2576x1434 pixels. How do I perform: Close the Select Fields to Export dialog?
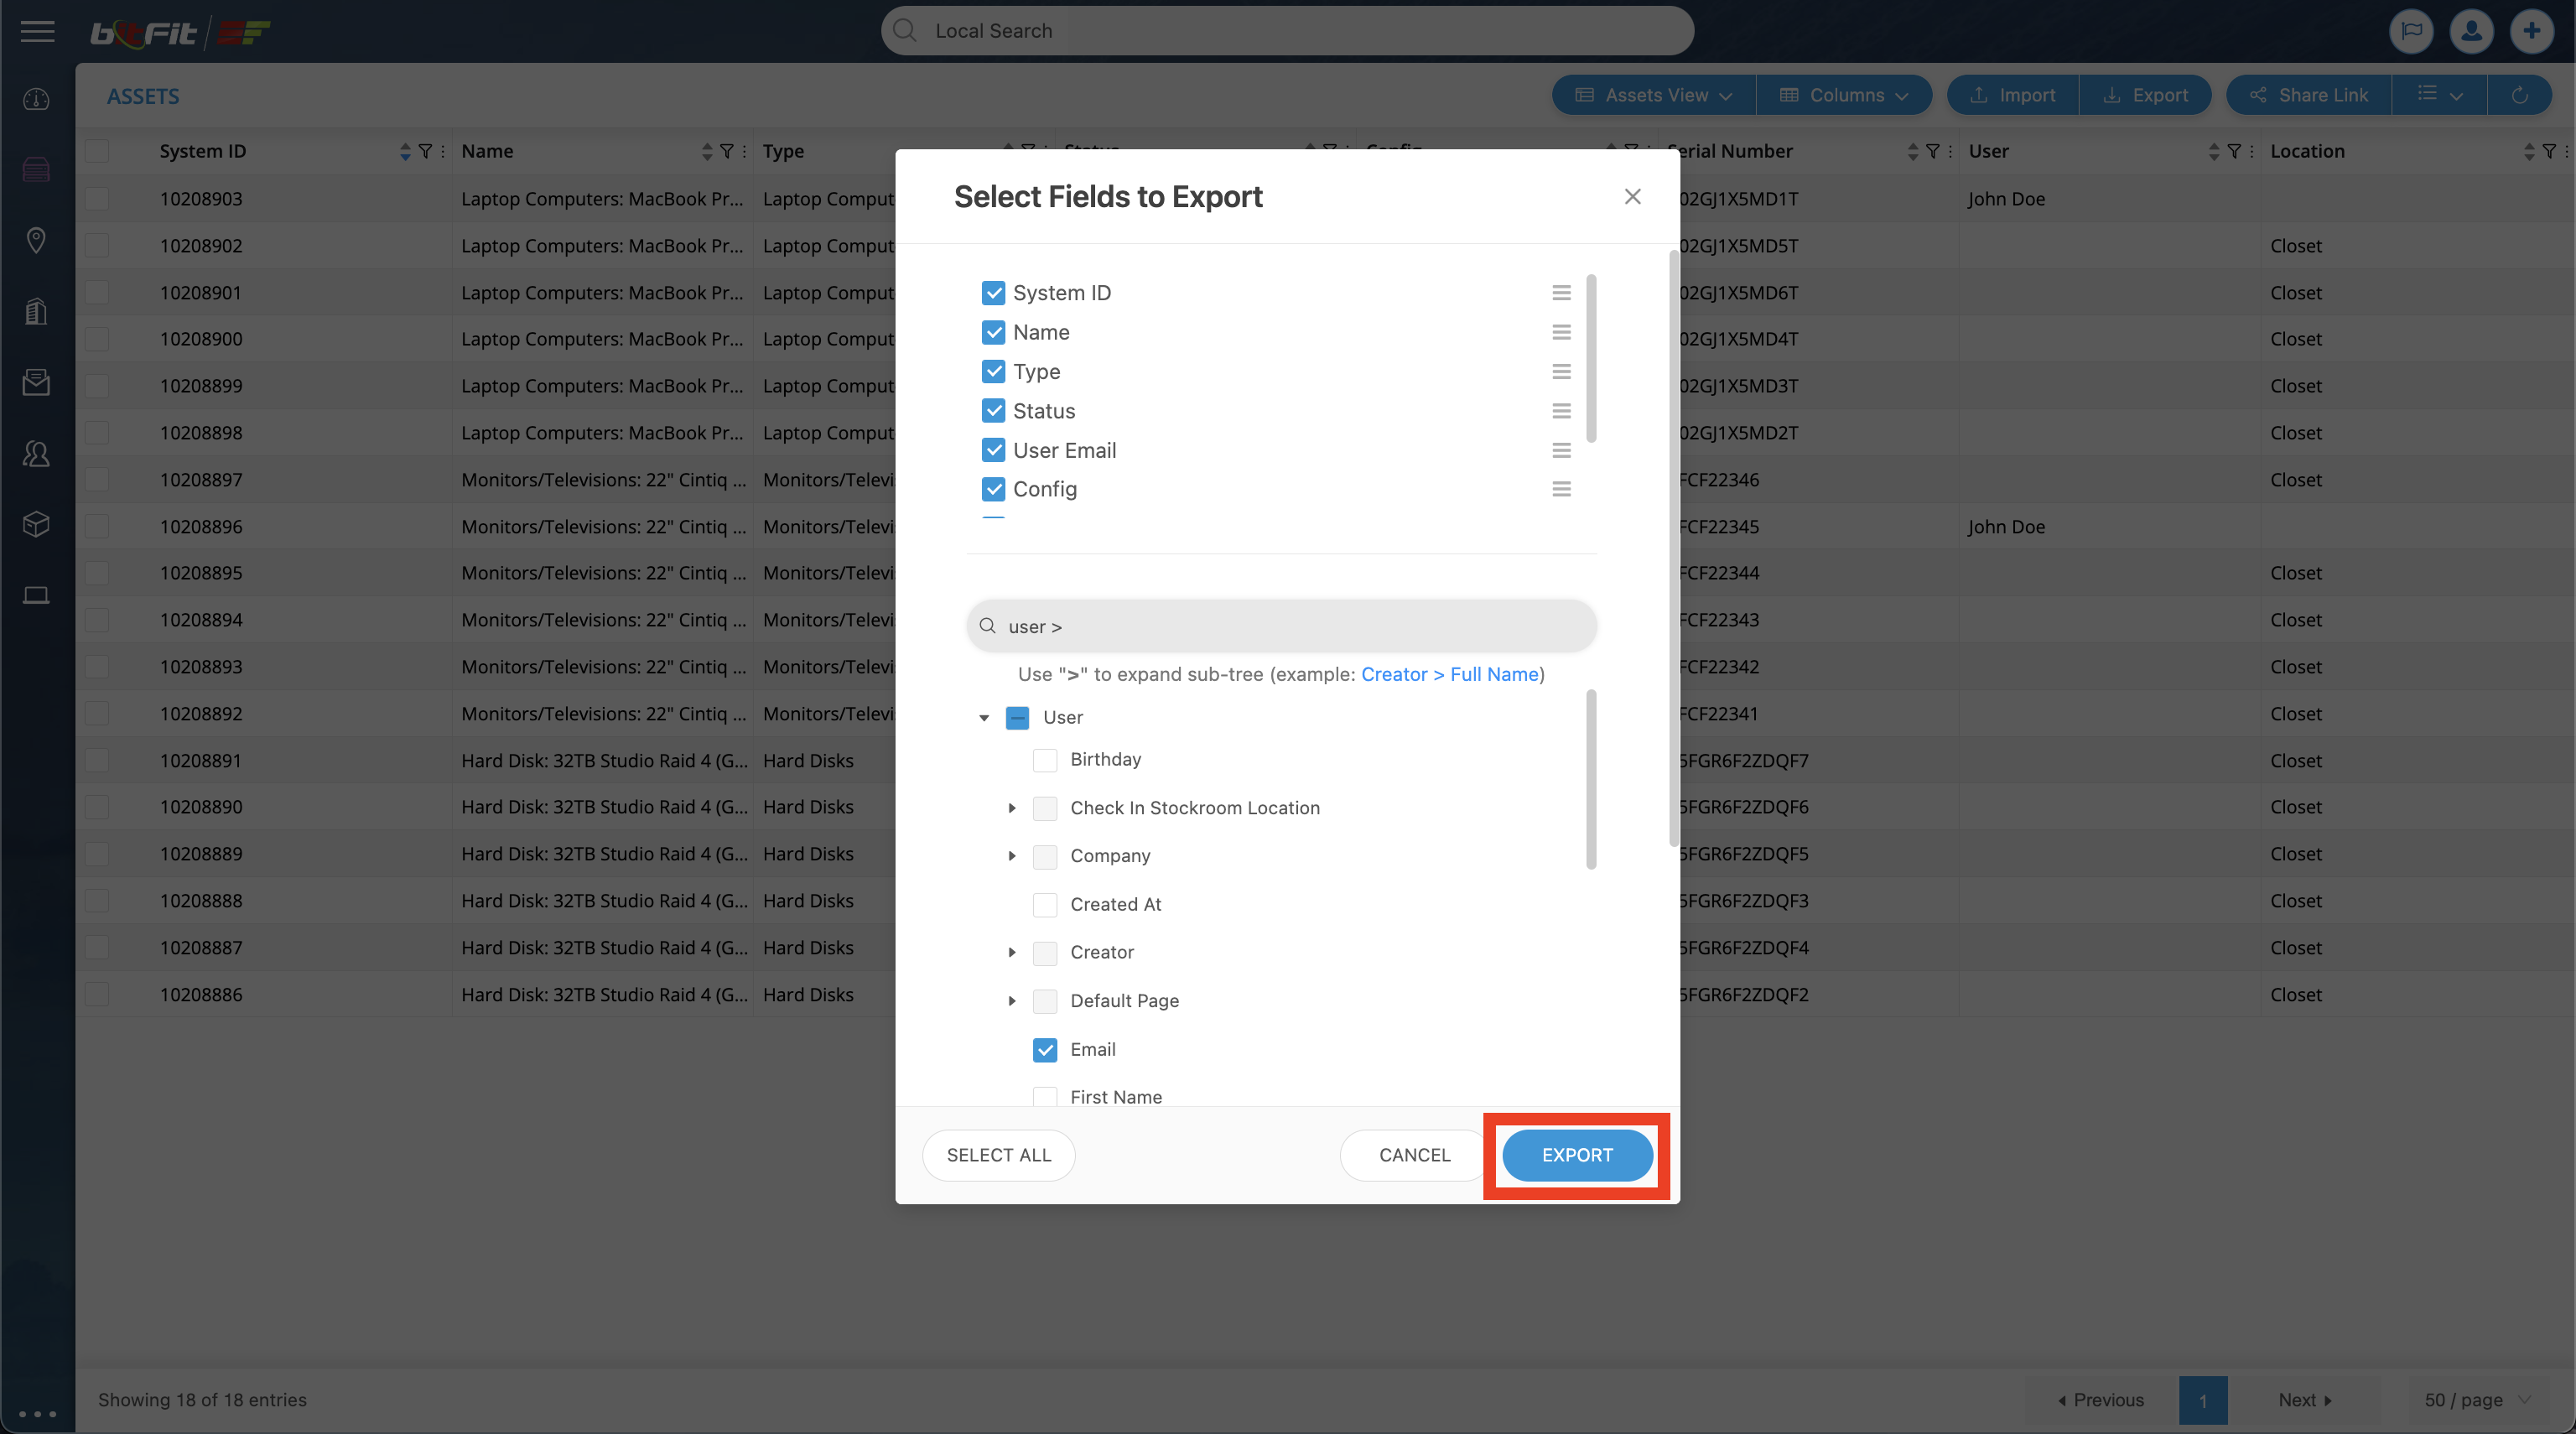[x=1632, y=197]
